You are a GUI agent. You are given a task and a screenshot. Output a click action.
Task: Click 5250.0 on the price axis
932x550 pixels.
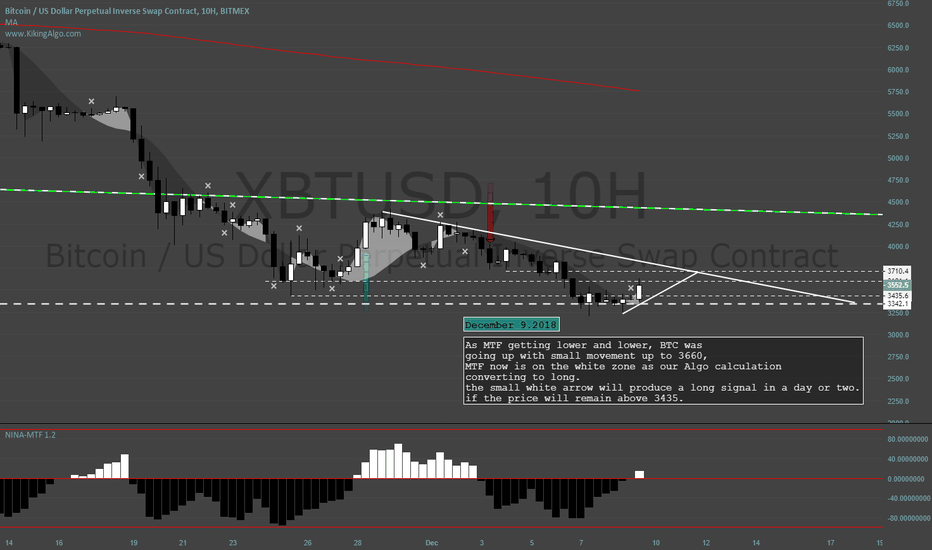pyautogui.click(x=898, y=136)
